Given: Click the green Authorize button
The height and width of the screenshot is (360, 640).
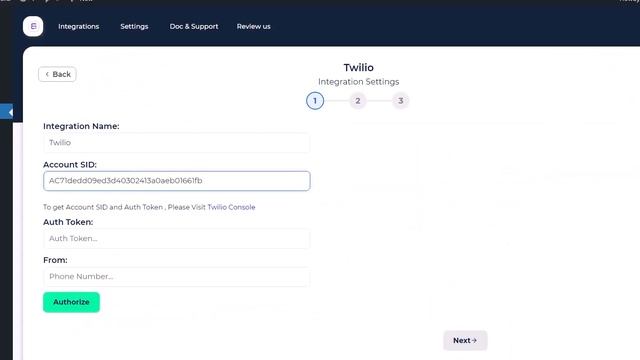Looking at the screenshot, I should click(x=71, y=302).
